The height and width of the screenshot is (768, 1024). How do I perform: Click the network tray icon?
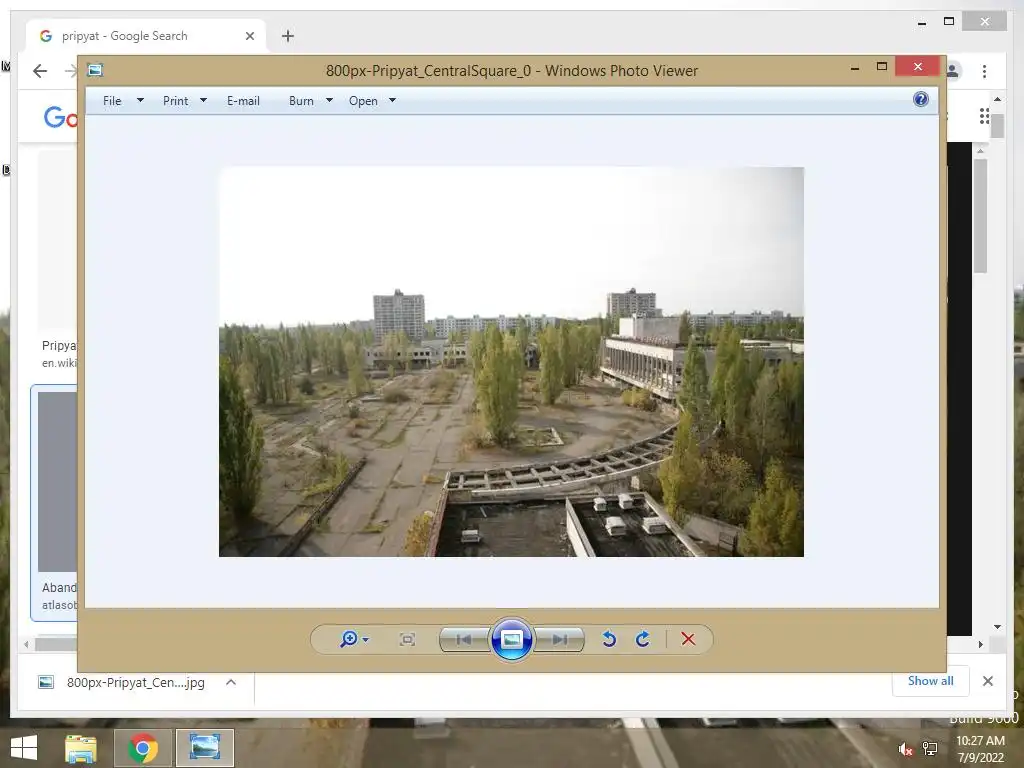click(930, 749)
